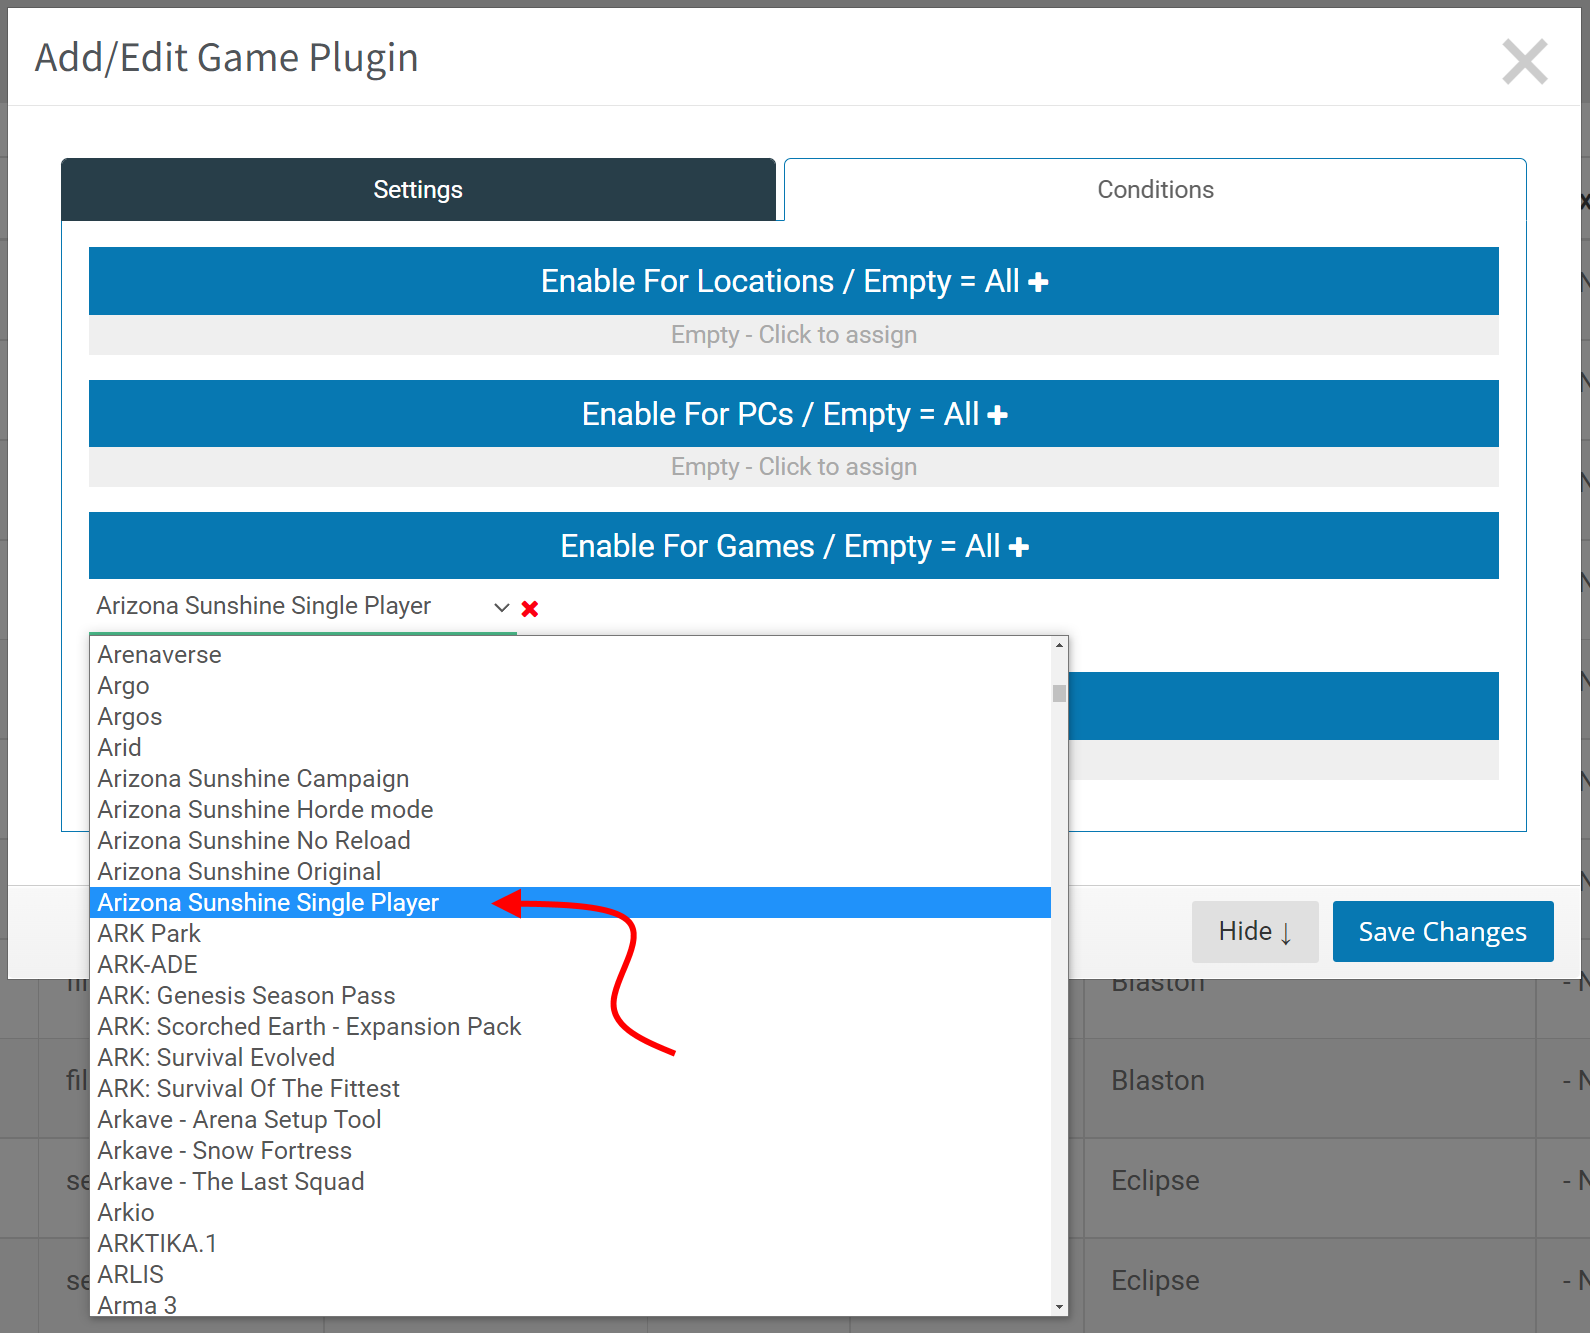This screenshot has width=1590, height=1333.
Task: Select ARK Park in the list
Action: coord(570,934)
